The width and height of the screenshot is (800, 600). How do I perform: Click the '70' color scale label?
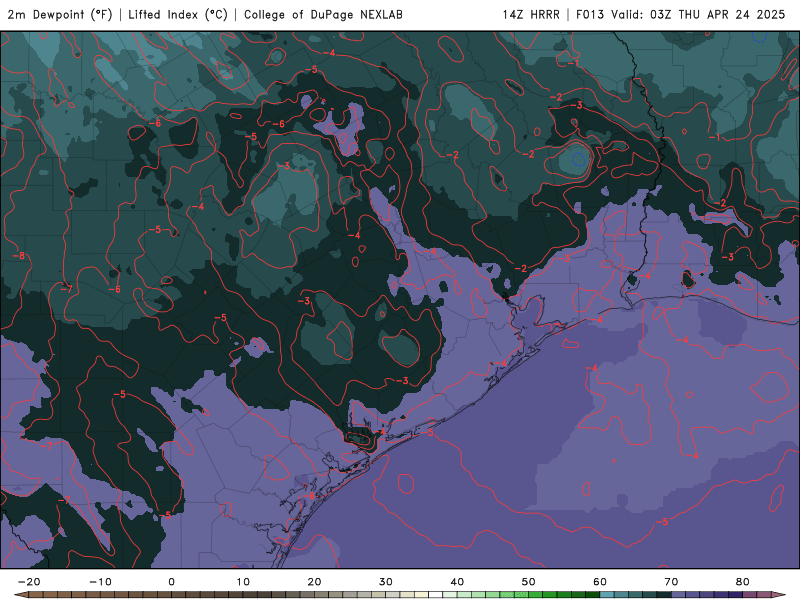tap(671, 582)
